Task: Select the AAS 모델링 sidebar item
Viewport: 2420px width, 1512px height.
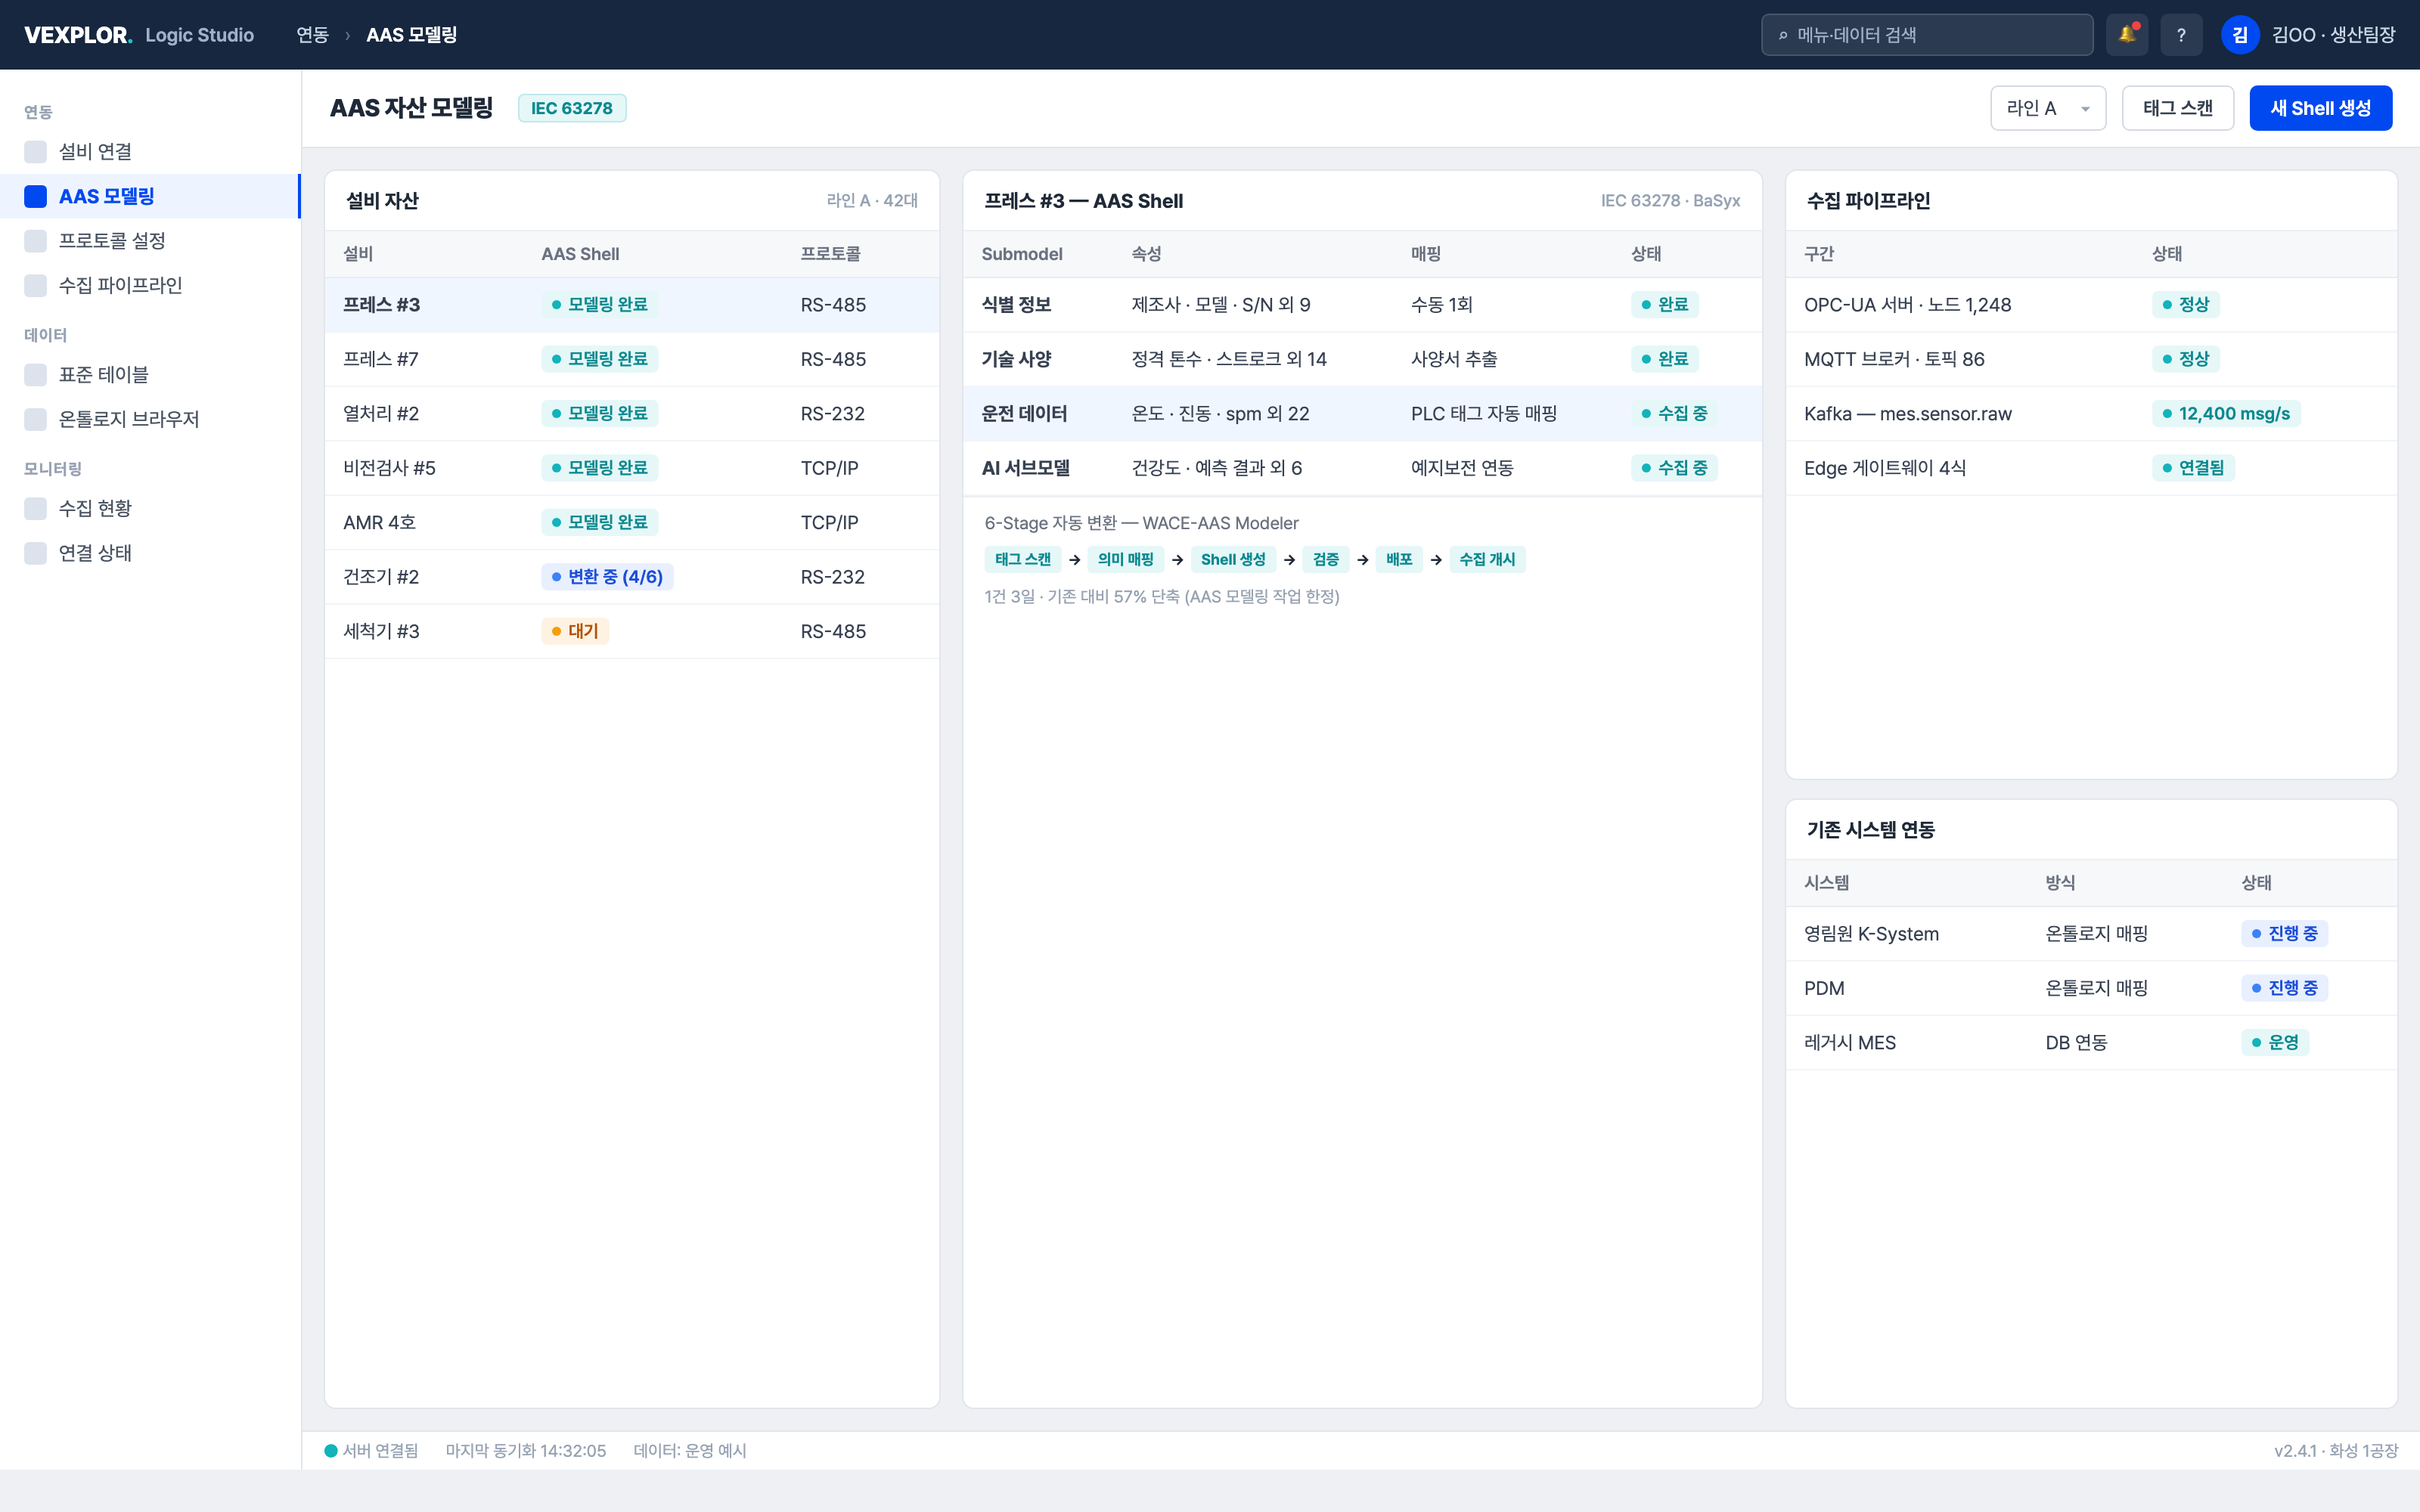Action: (x=150, y=196)
